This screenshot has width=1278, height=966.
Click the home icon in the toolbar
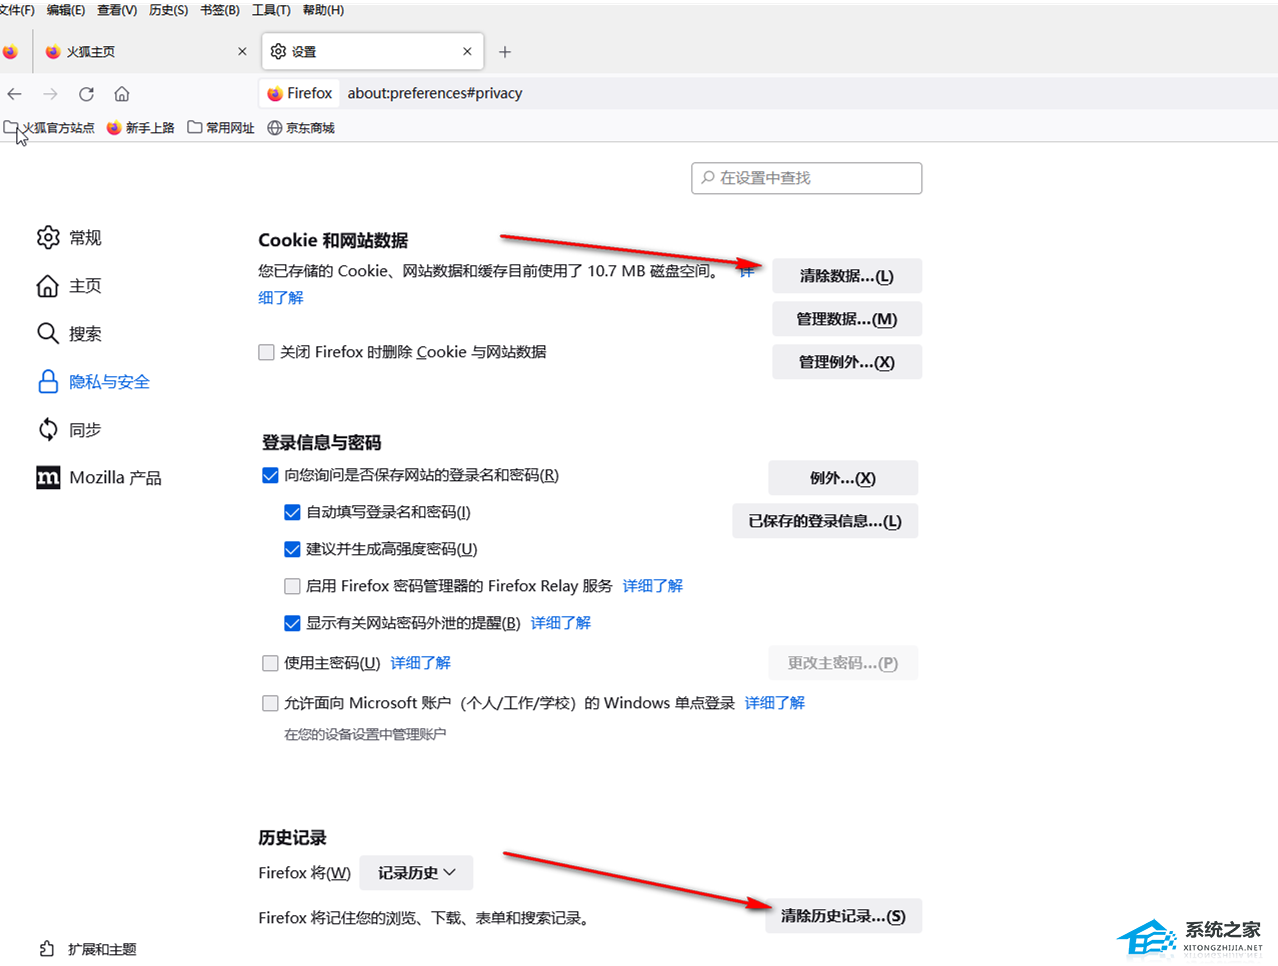[x=120, y=93]
